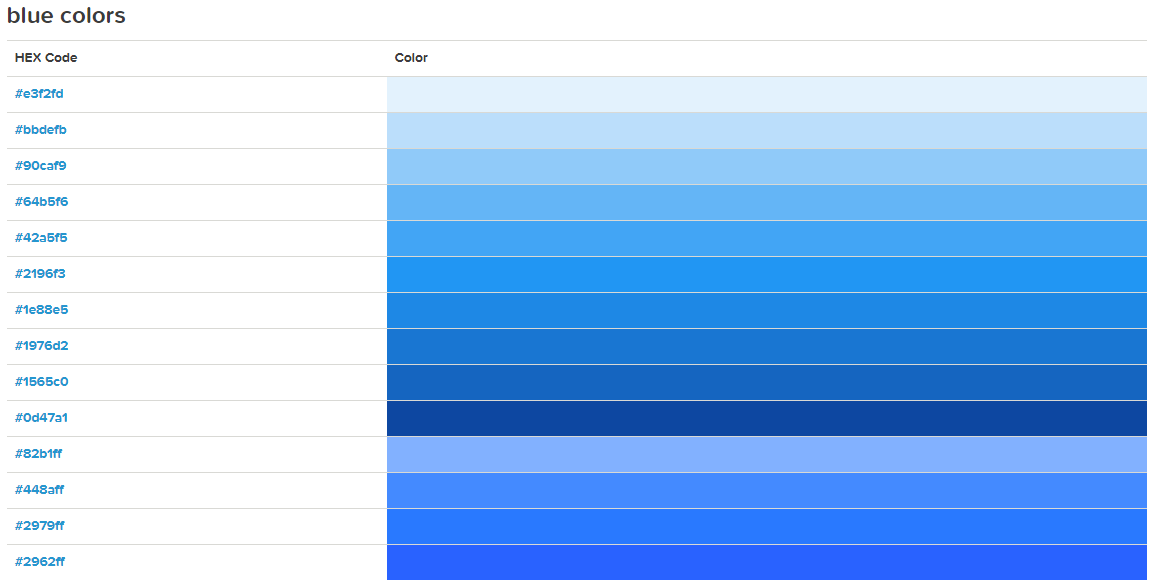Screen dimensions: 1154x588
Task: Pick the #42a5f5 color bar
Action: coord(767,239)
